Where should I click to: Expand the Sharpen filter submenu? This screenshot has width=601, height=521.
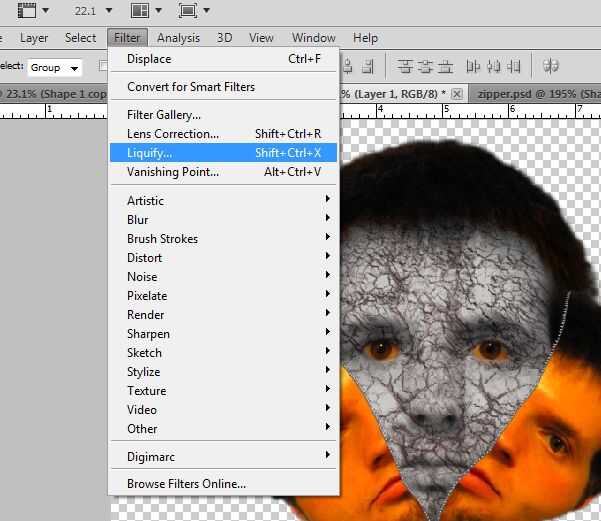(x=223, y=334)
